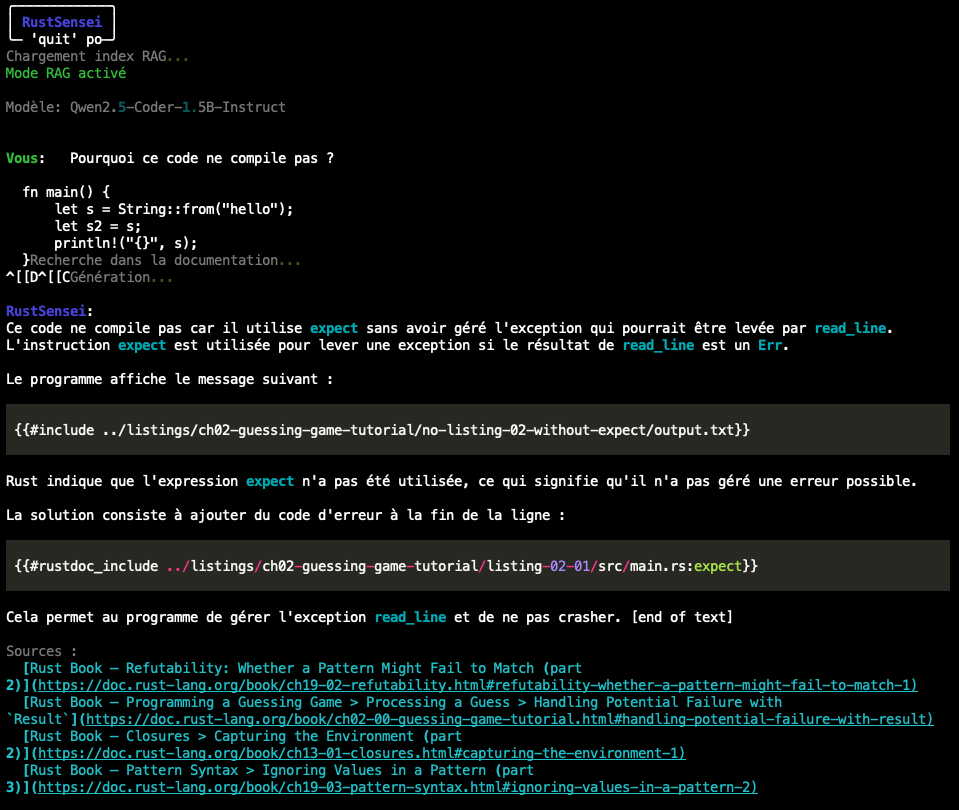Click the 'Chargement index RAG...' line

click(x=97, y=56)
